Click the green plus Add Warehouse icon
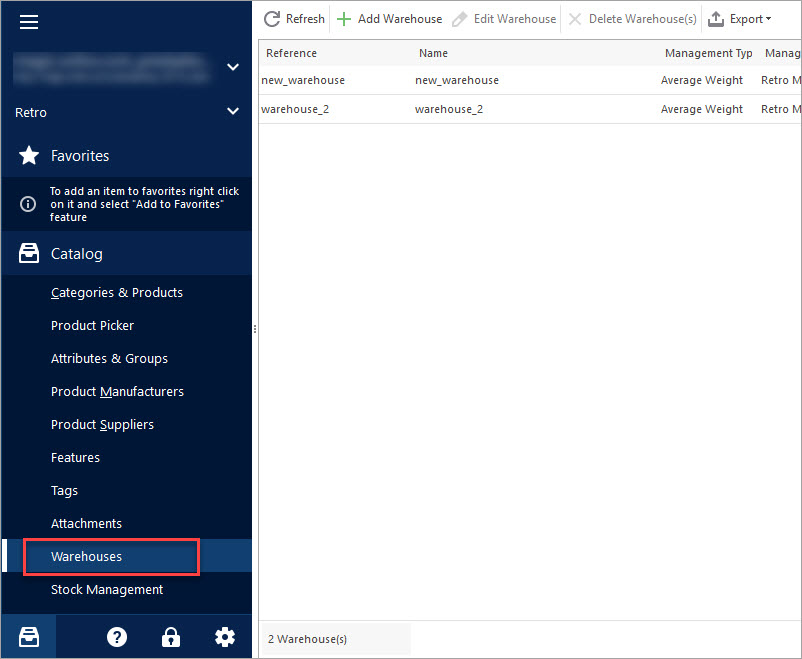 [x=344, y=19]
